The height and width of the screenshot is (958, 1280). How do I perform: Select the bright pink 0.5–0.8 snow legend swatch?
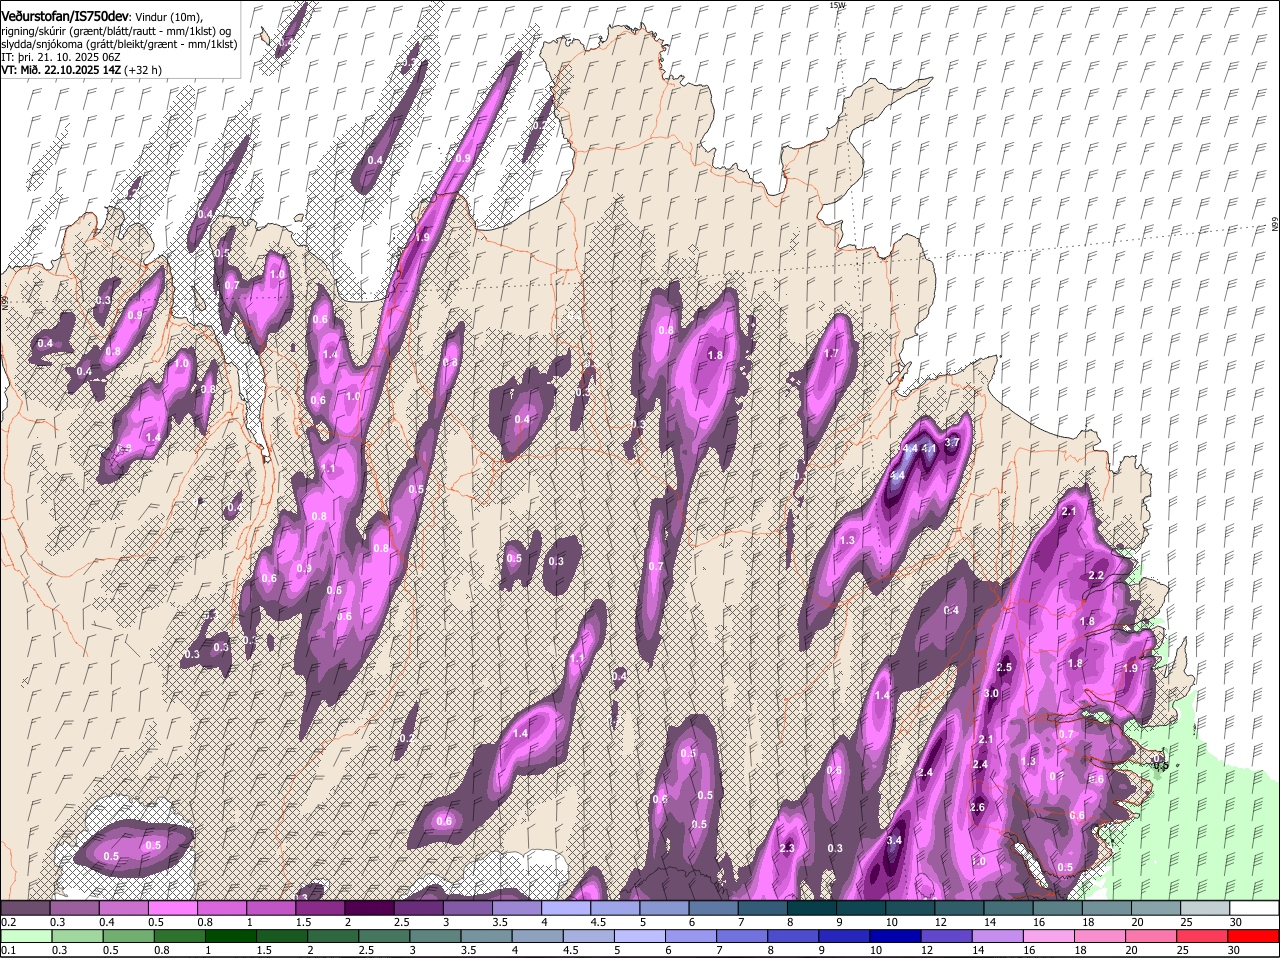pos(172,908)
